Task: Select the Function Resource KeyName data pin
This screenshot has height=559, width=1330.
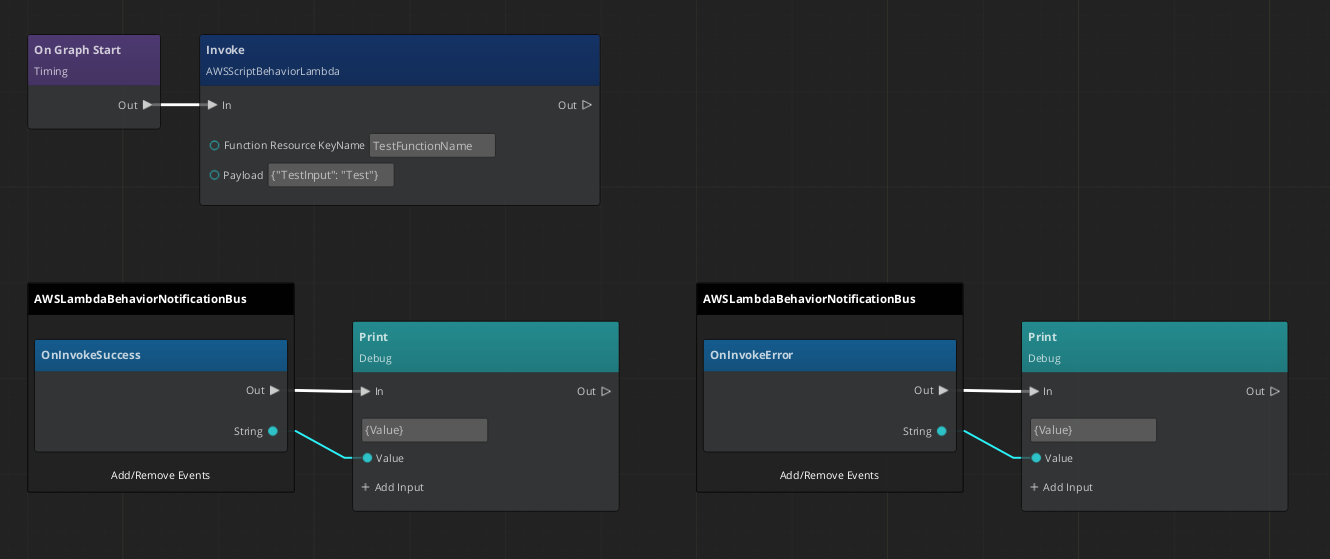Action: (x=214, y=146)
